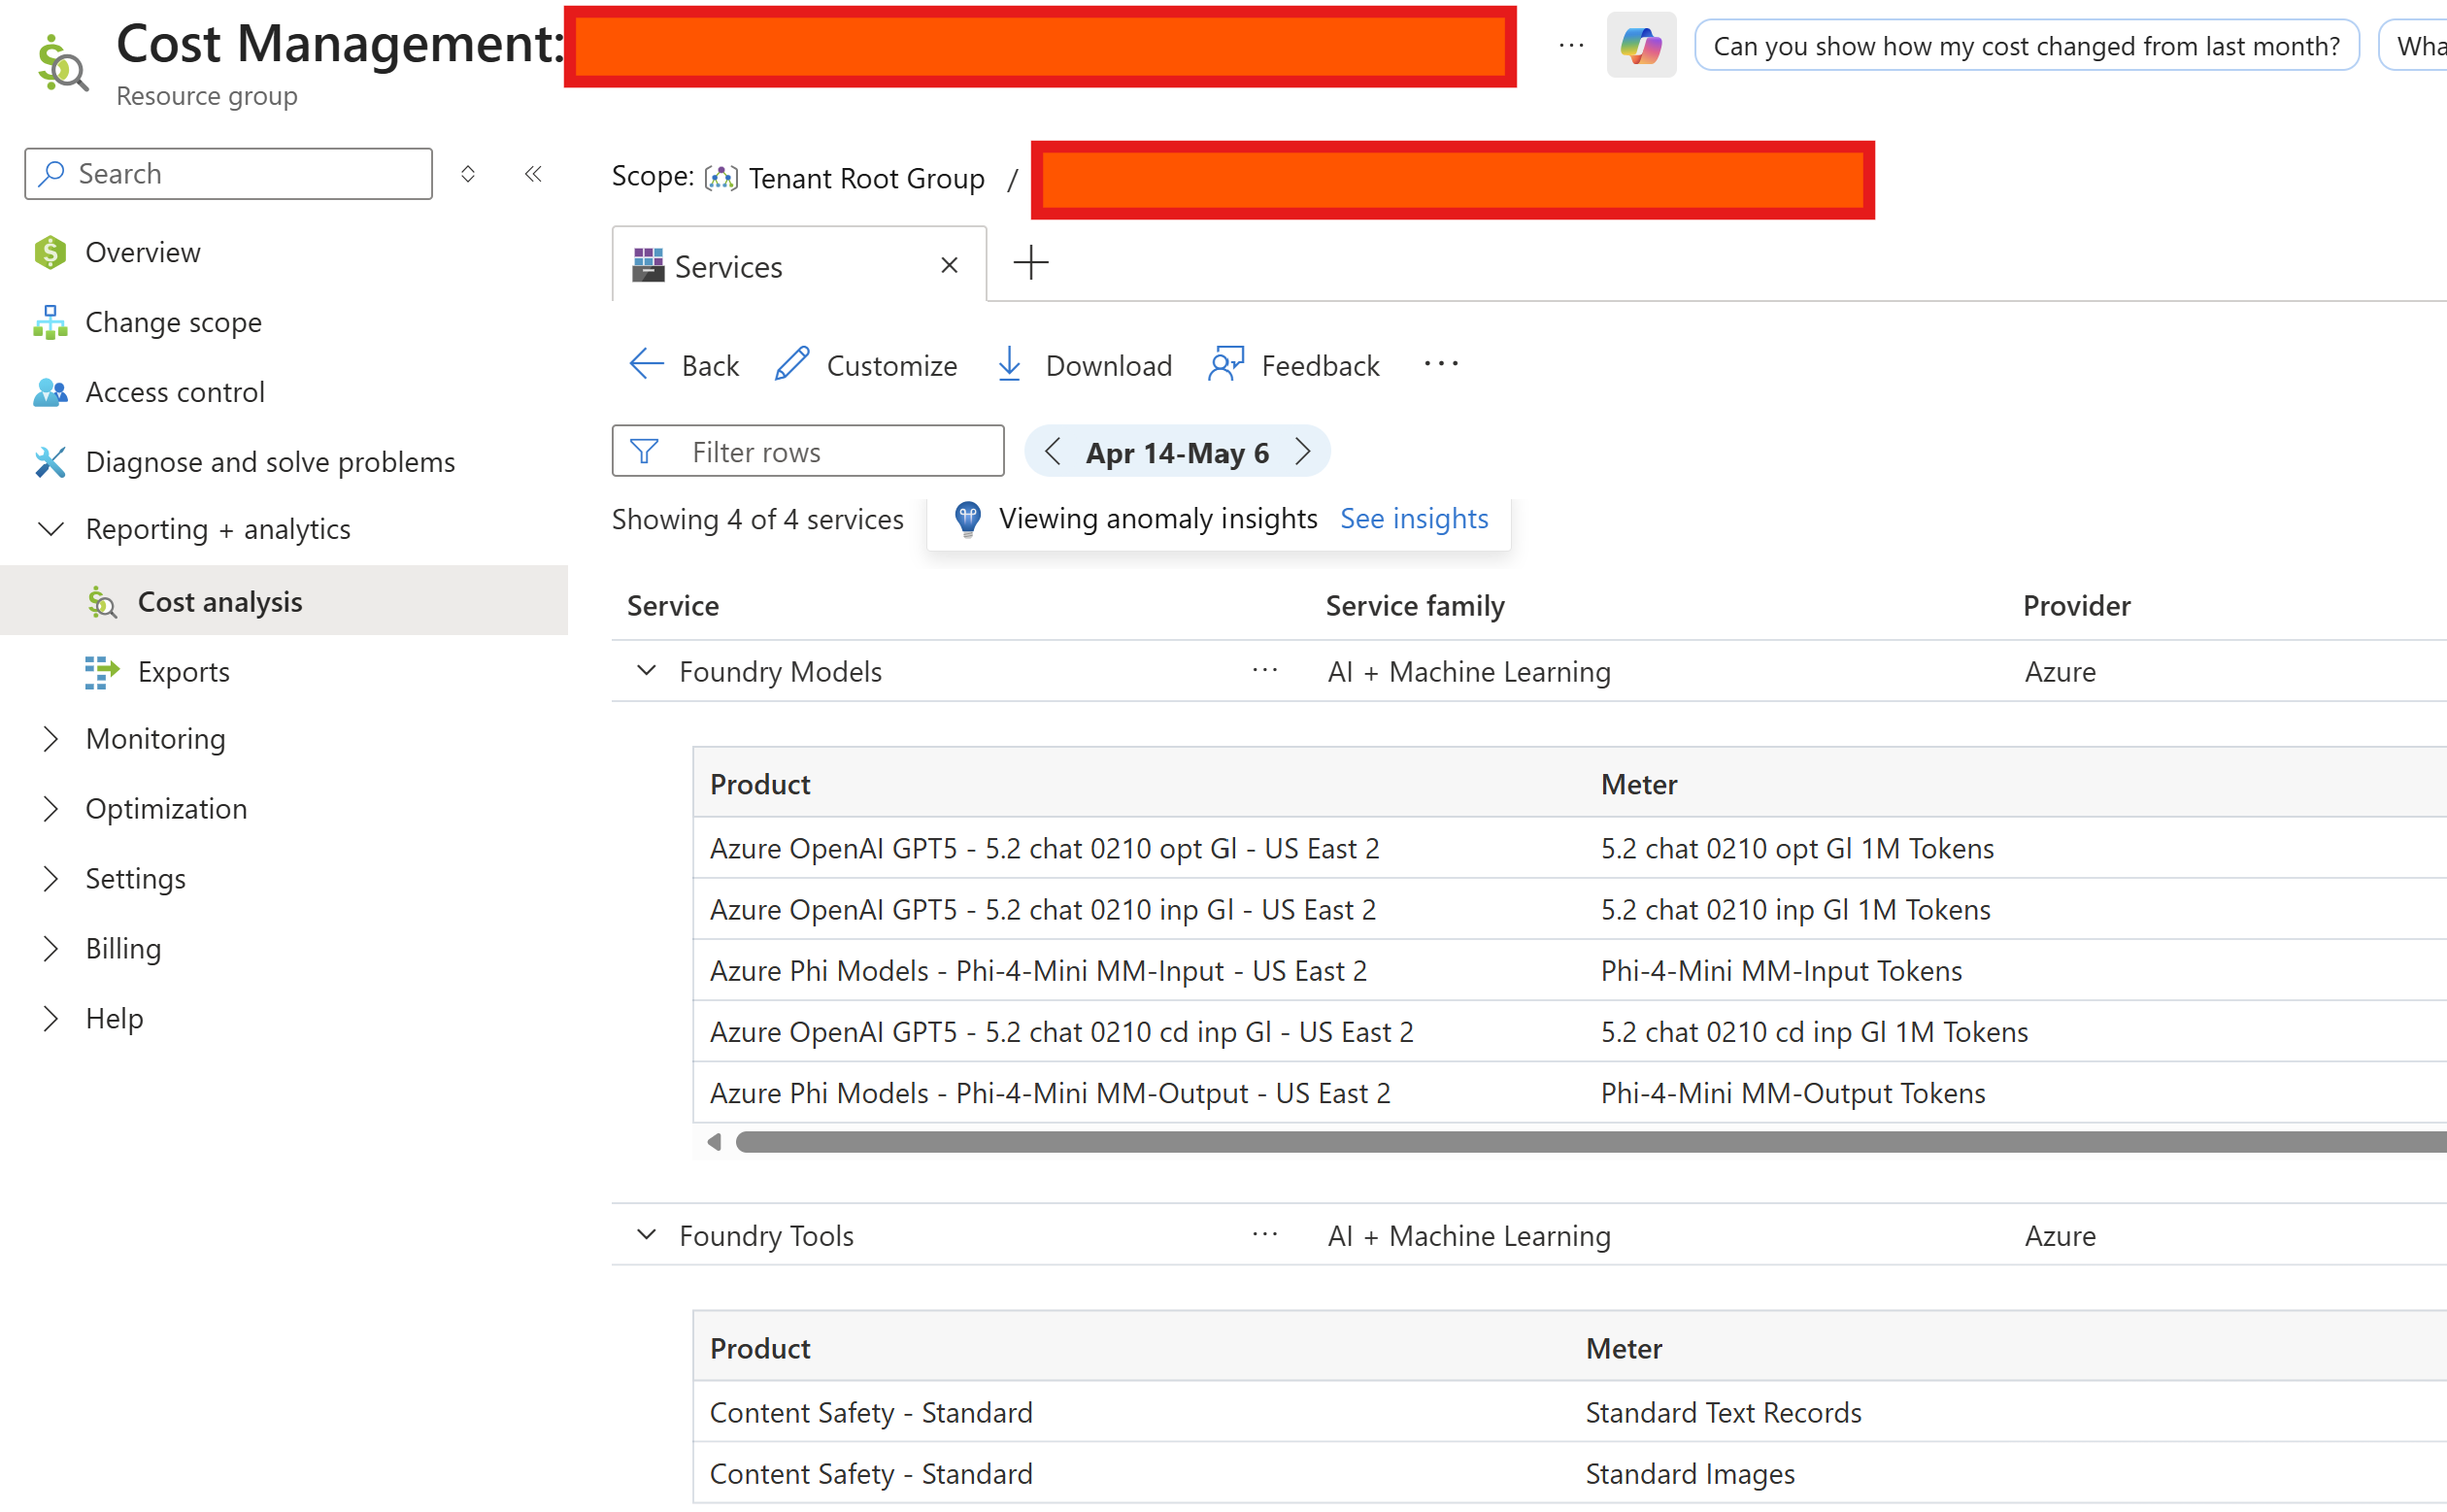Click the Cost Management logo icon
This screenshot has width=2447, height=1512.
61,63
